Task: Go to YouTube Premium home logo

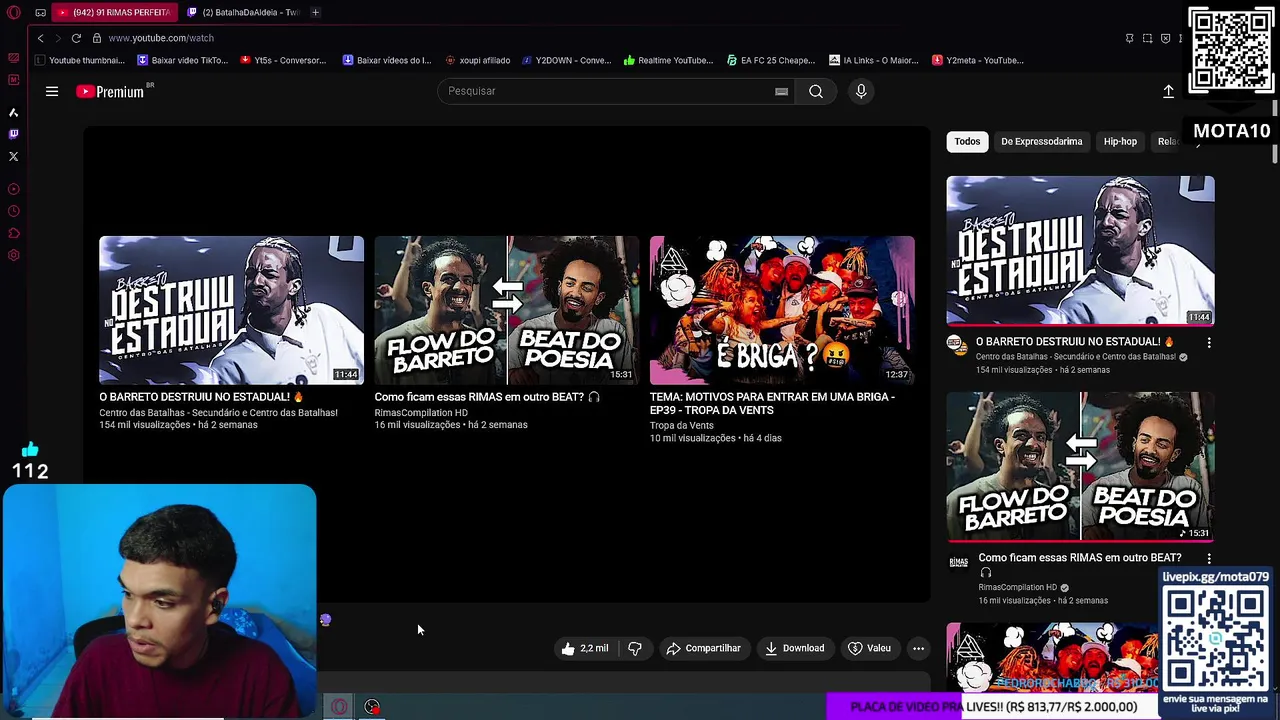Action: (111, 91)
